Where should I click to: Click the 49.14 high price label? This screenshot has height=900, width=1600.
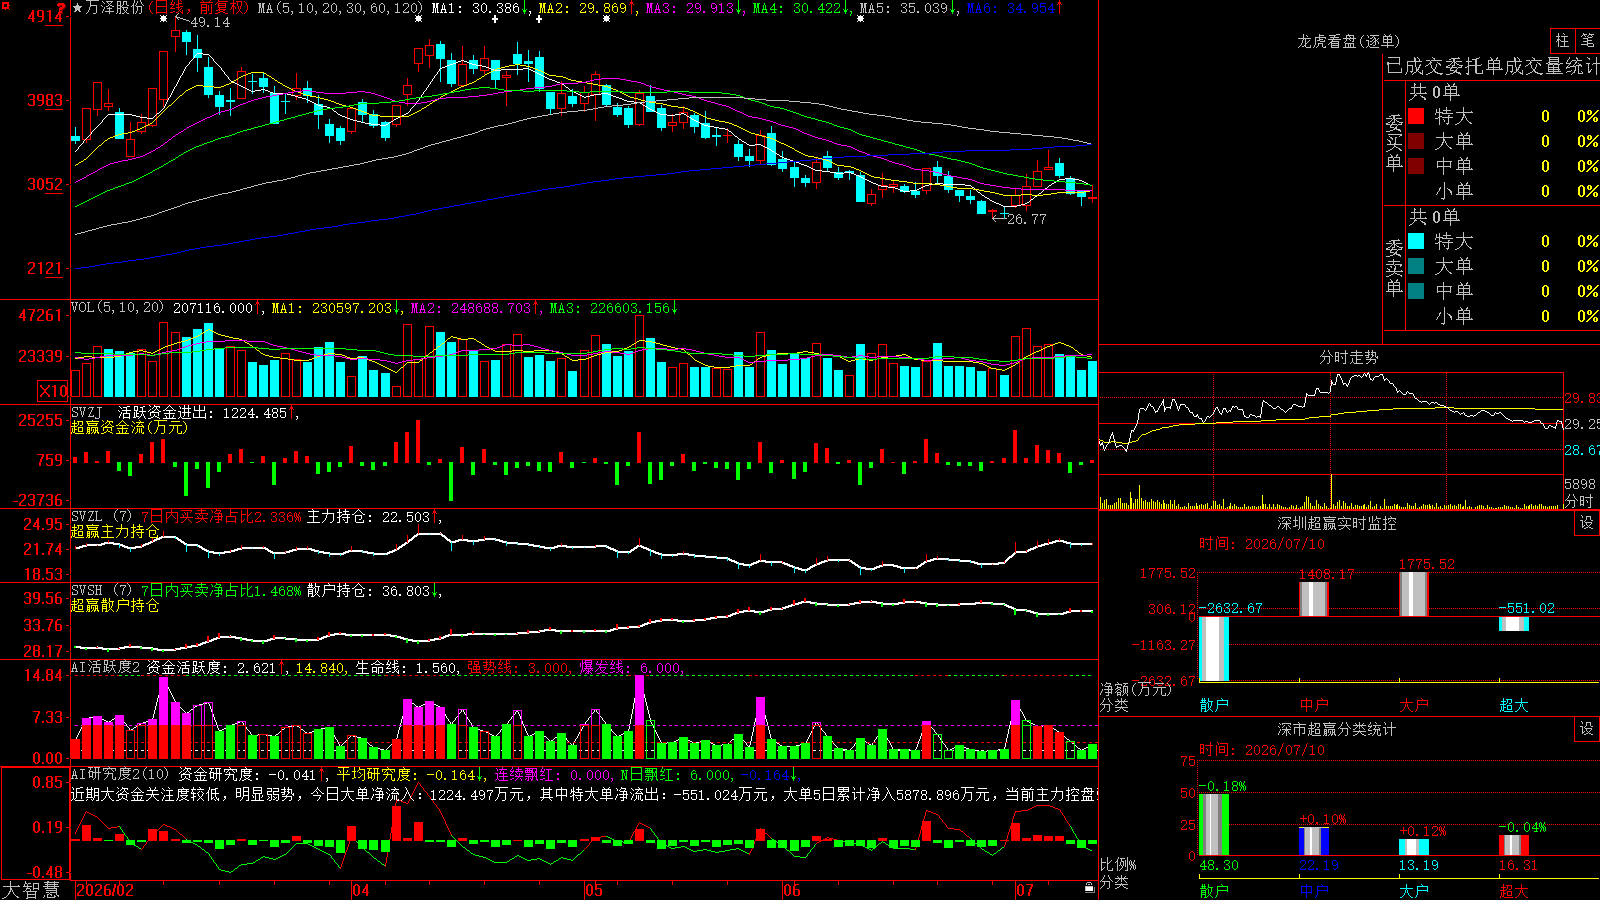coord(209,22)
